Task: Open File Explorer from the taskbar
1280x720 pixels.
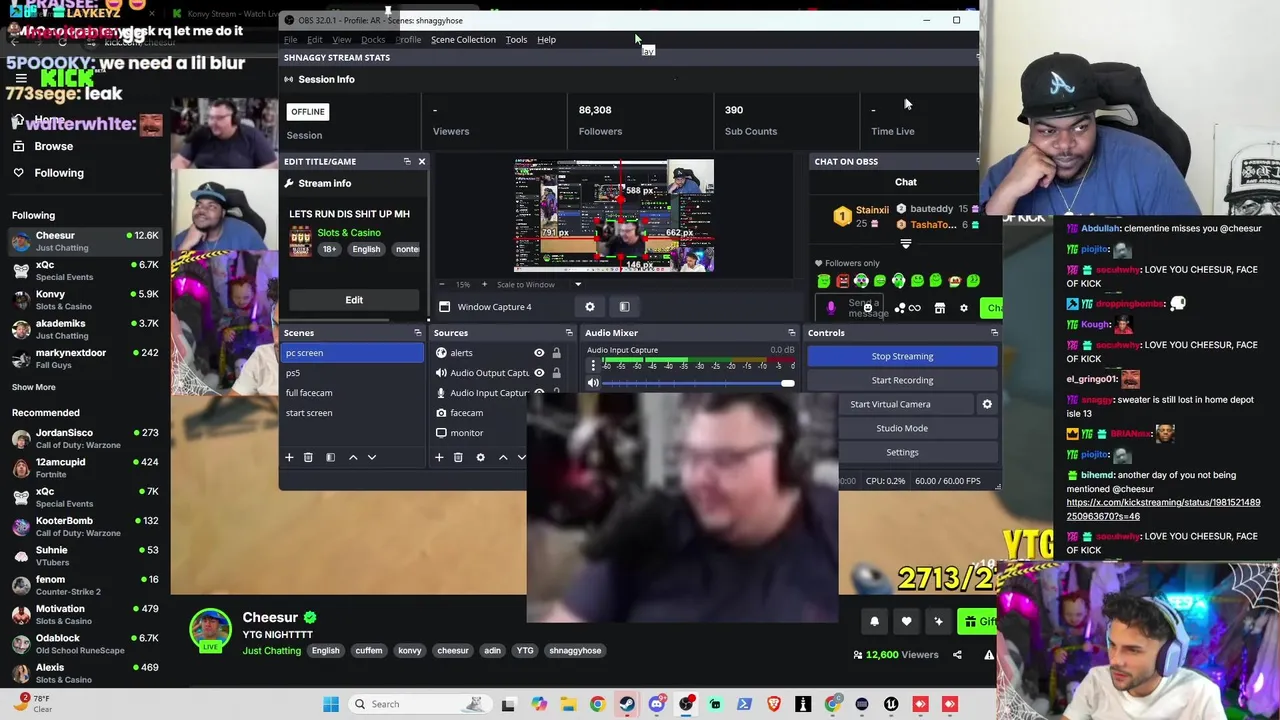Action: [x=568, y=704]
